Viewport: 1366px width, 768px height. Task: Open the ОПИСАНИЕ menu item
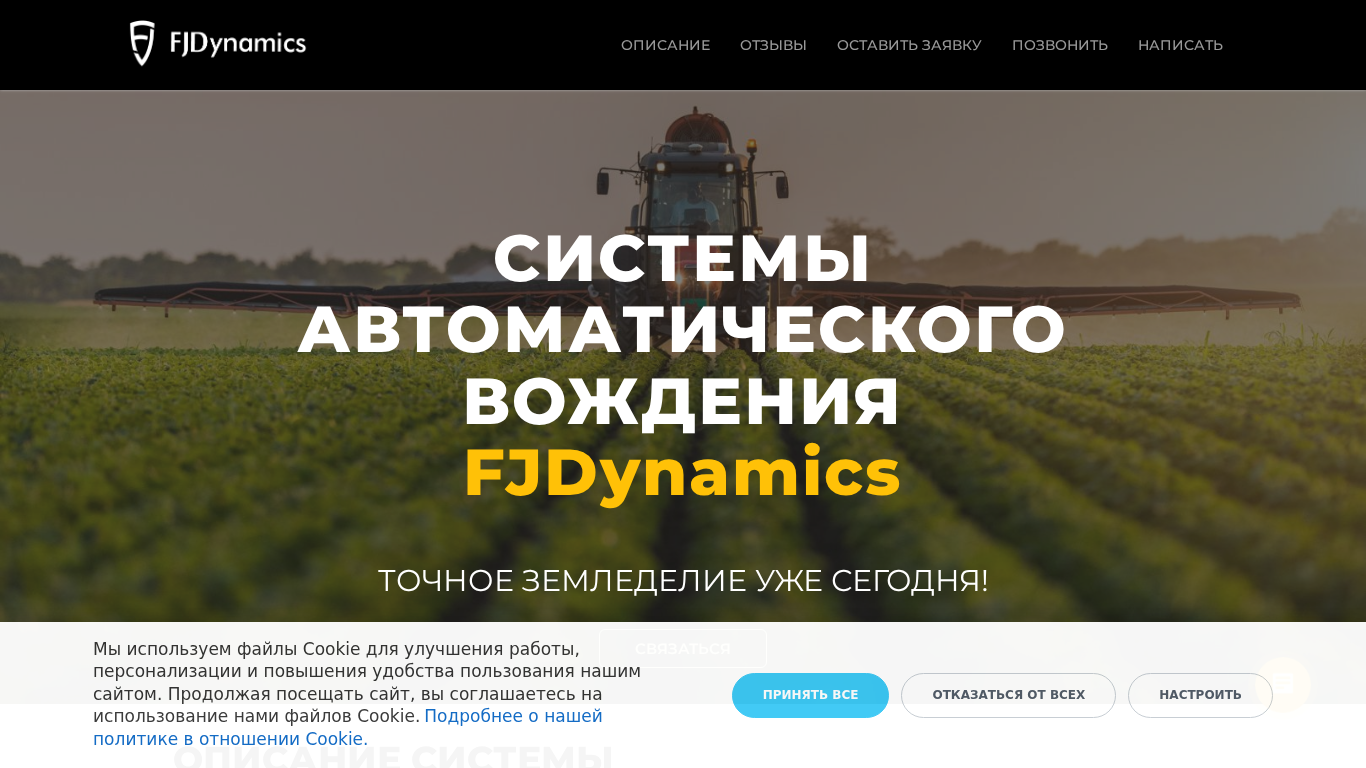(665, 45)
